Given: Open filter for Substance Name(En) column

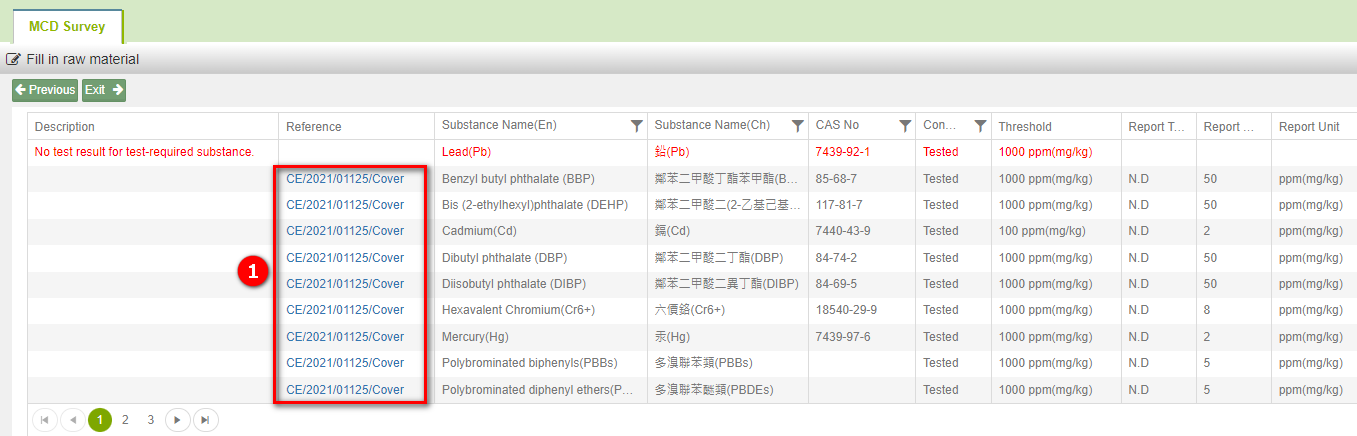Looking at the screenshot, I should 636,126.
